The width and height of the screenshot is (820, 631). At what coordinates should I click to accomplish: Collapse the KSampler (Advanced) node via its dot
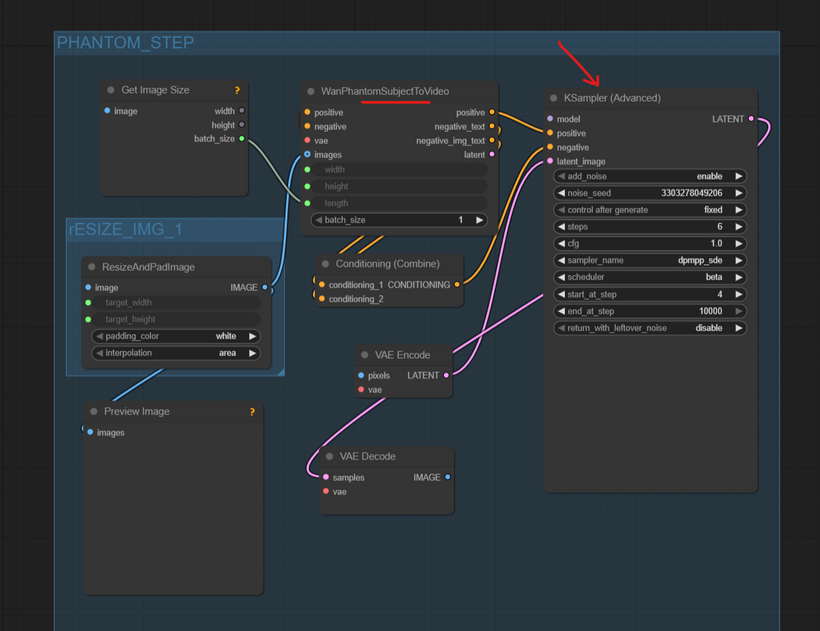coord(553,98)
